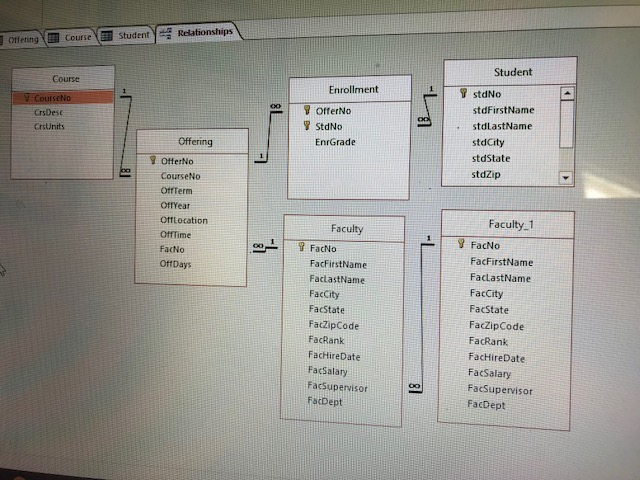The image size is (640, 480).
Task: Select the Faculty_1 table title bar
Action: (509, 224)
